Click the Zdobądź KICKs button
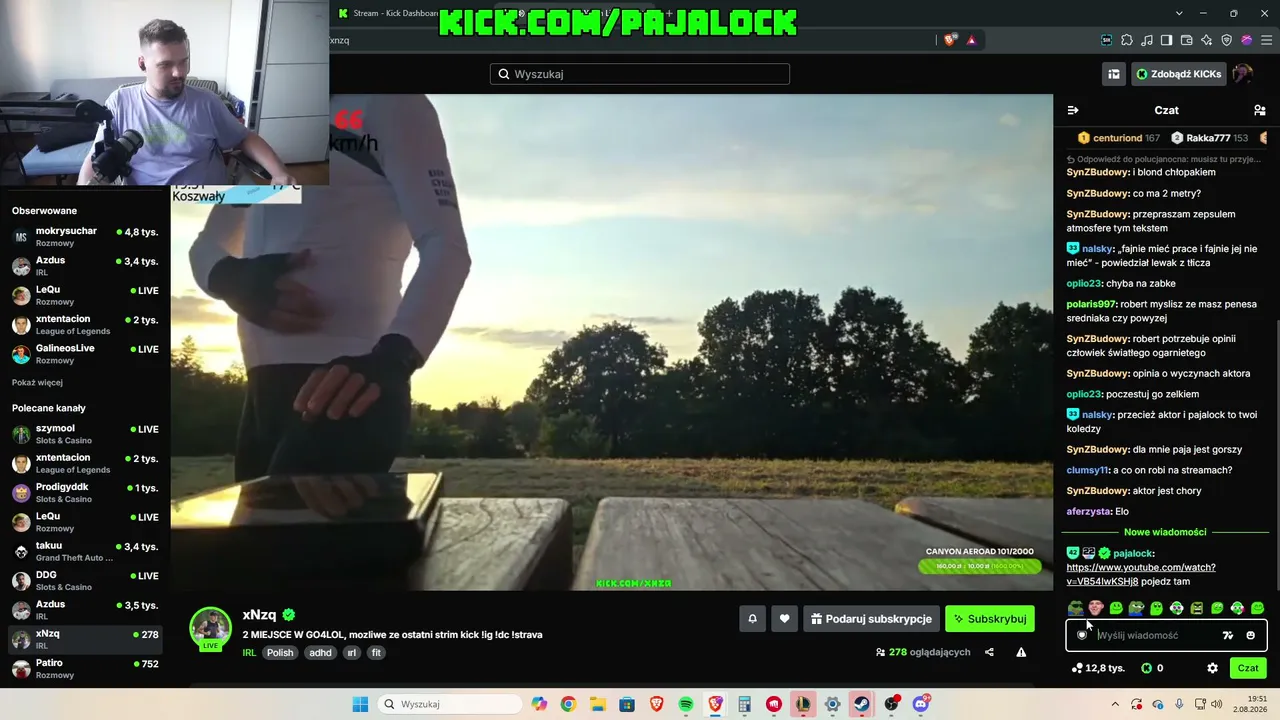 click(x=1178, y=74)
